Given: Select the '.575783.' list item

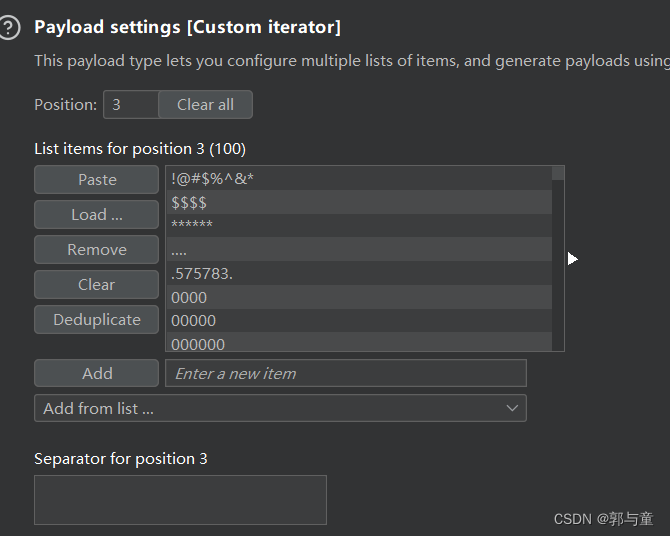Looking at the screenshot, I should click(x=358, y=273).
